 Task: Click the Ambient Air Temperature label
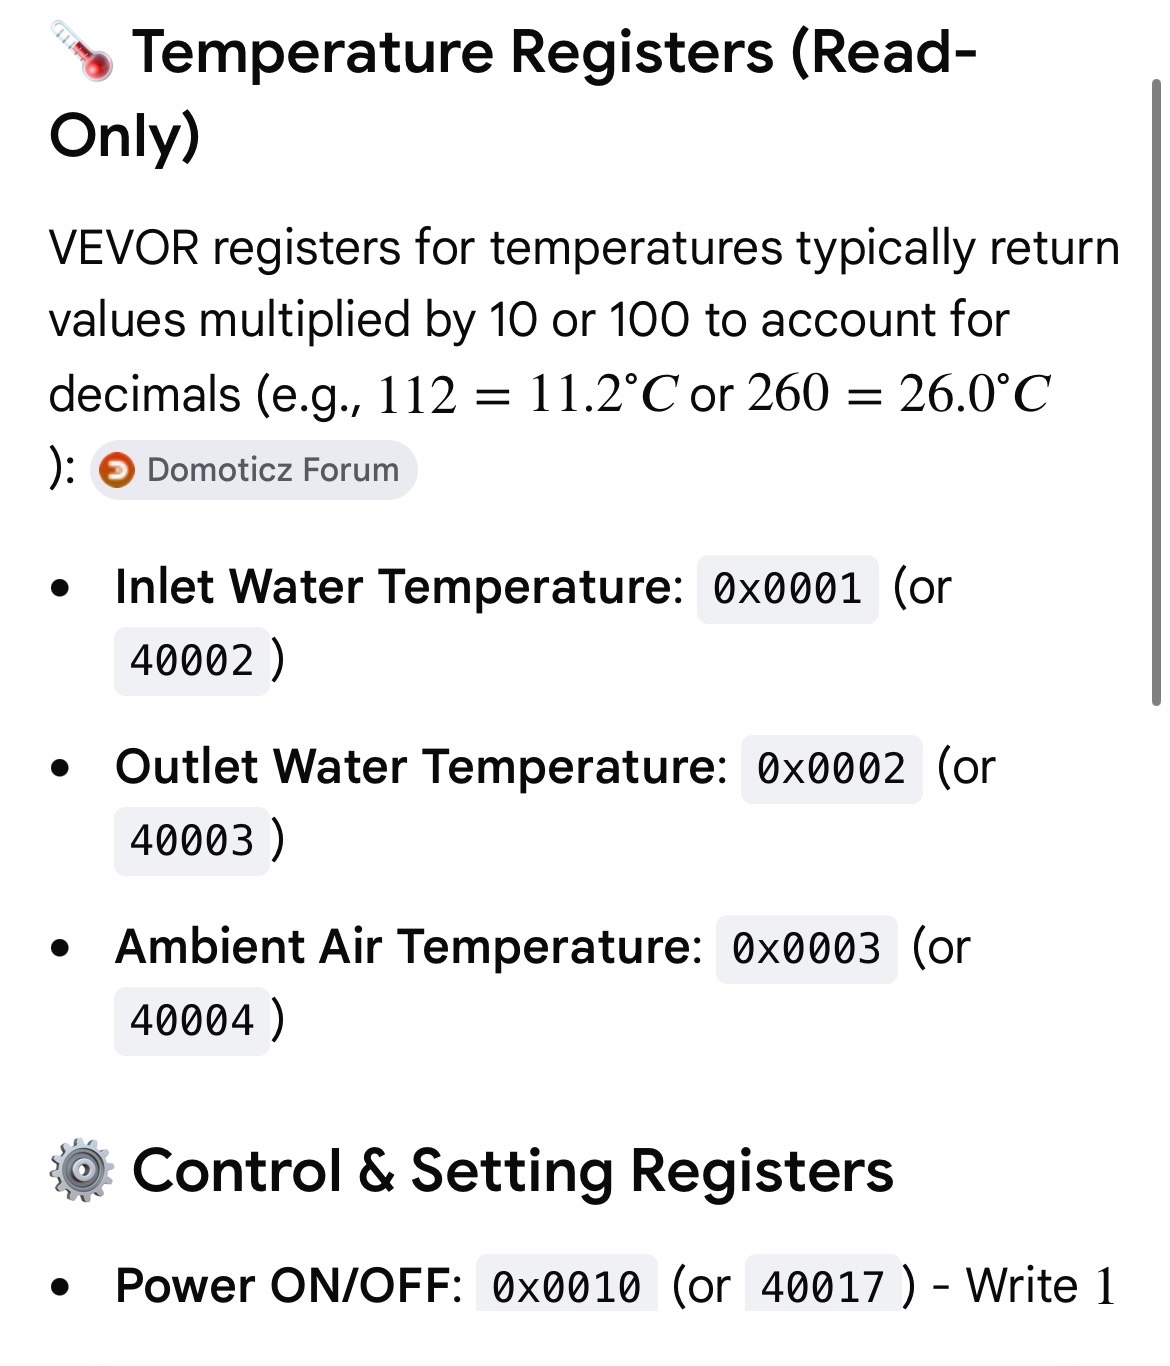coord(409,947)
